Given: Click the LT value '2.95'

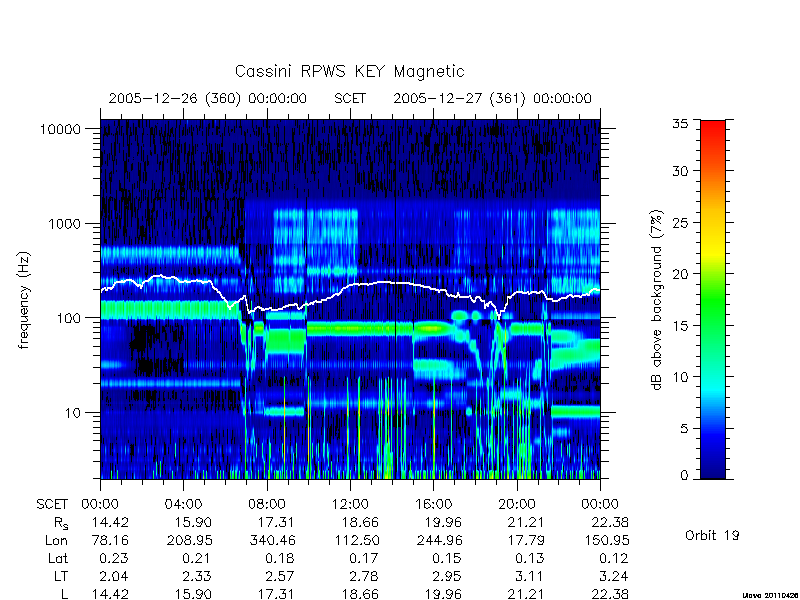Looking at the screenshot, I should point(447,576).
